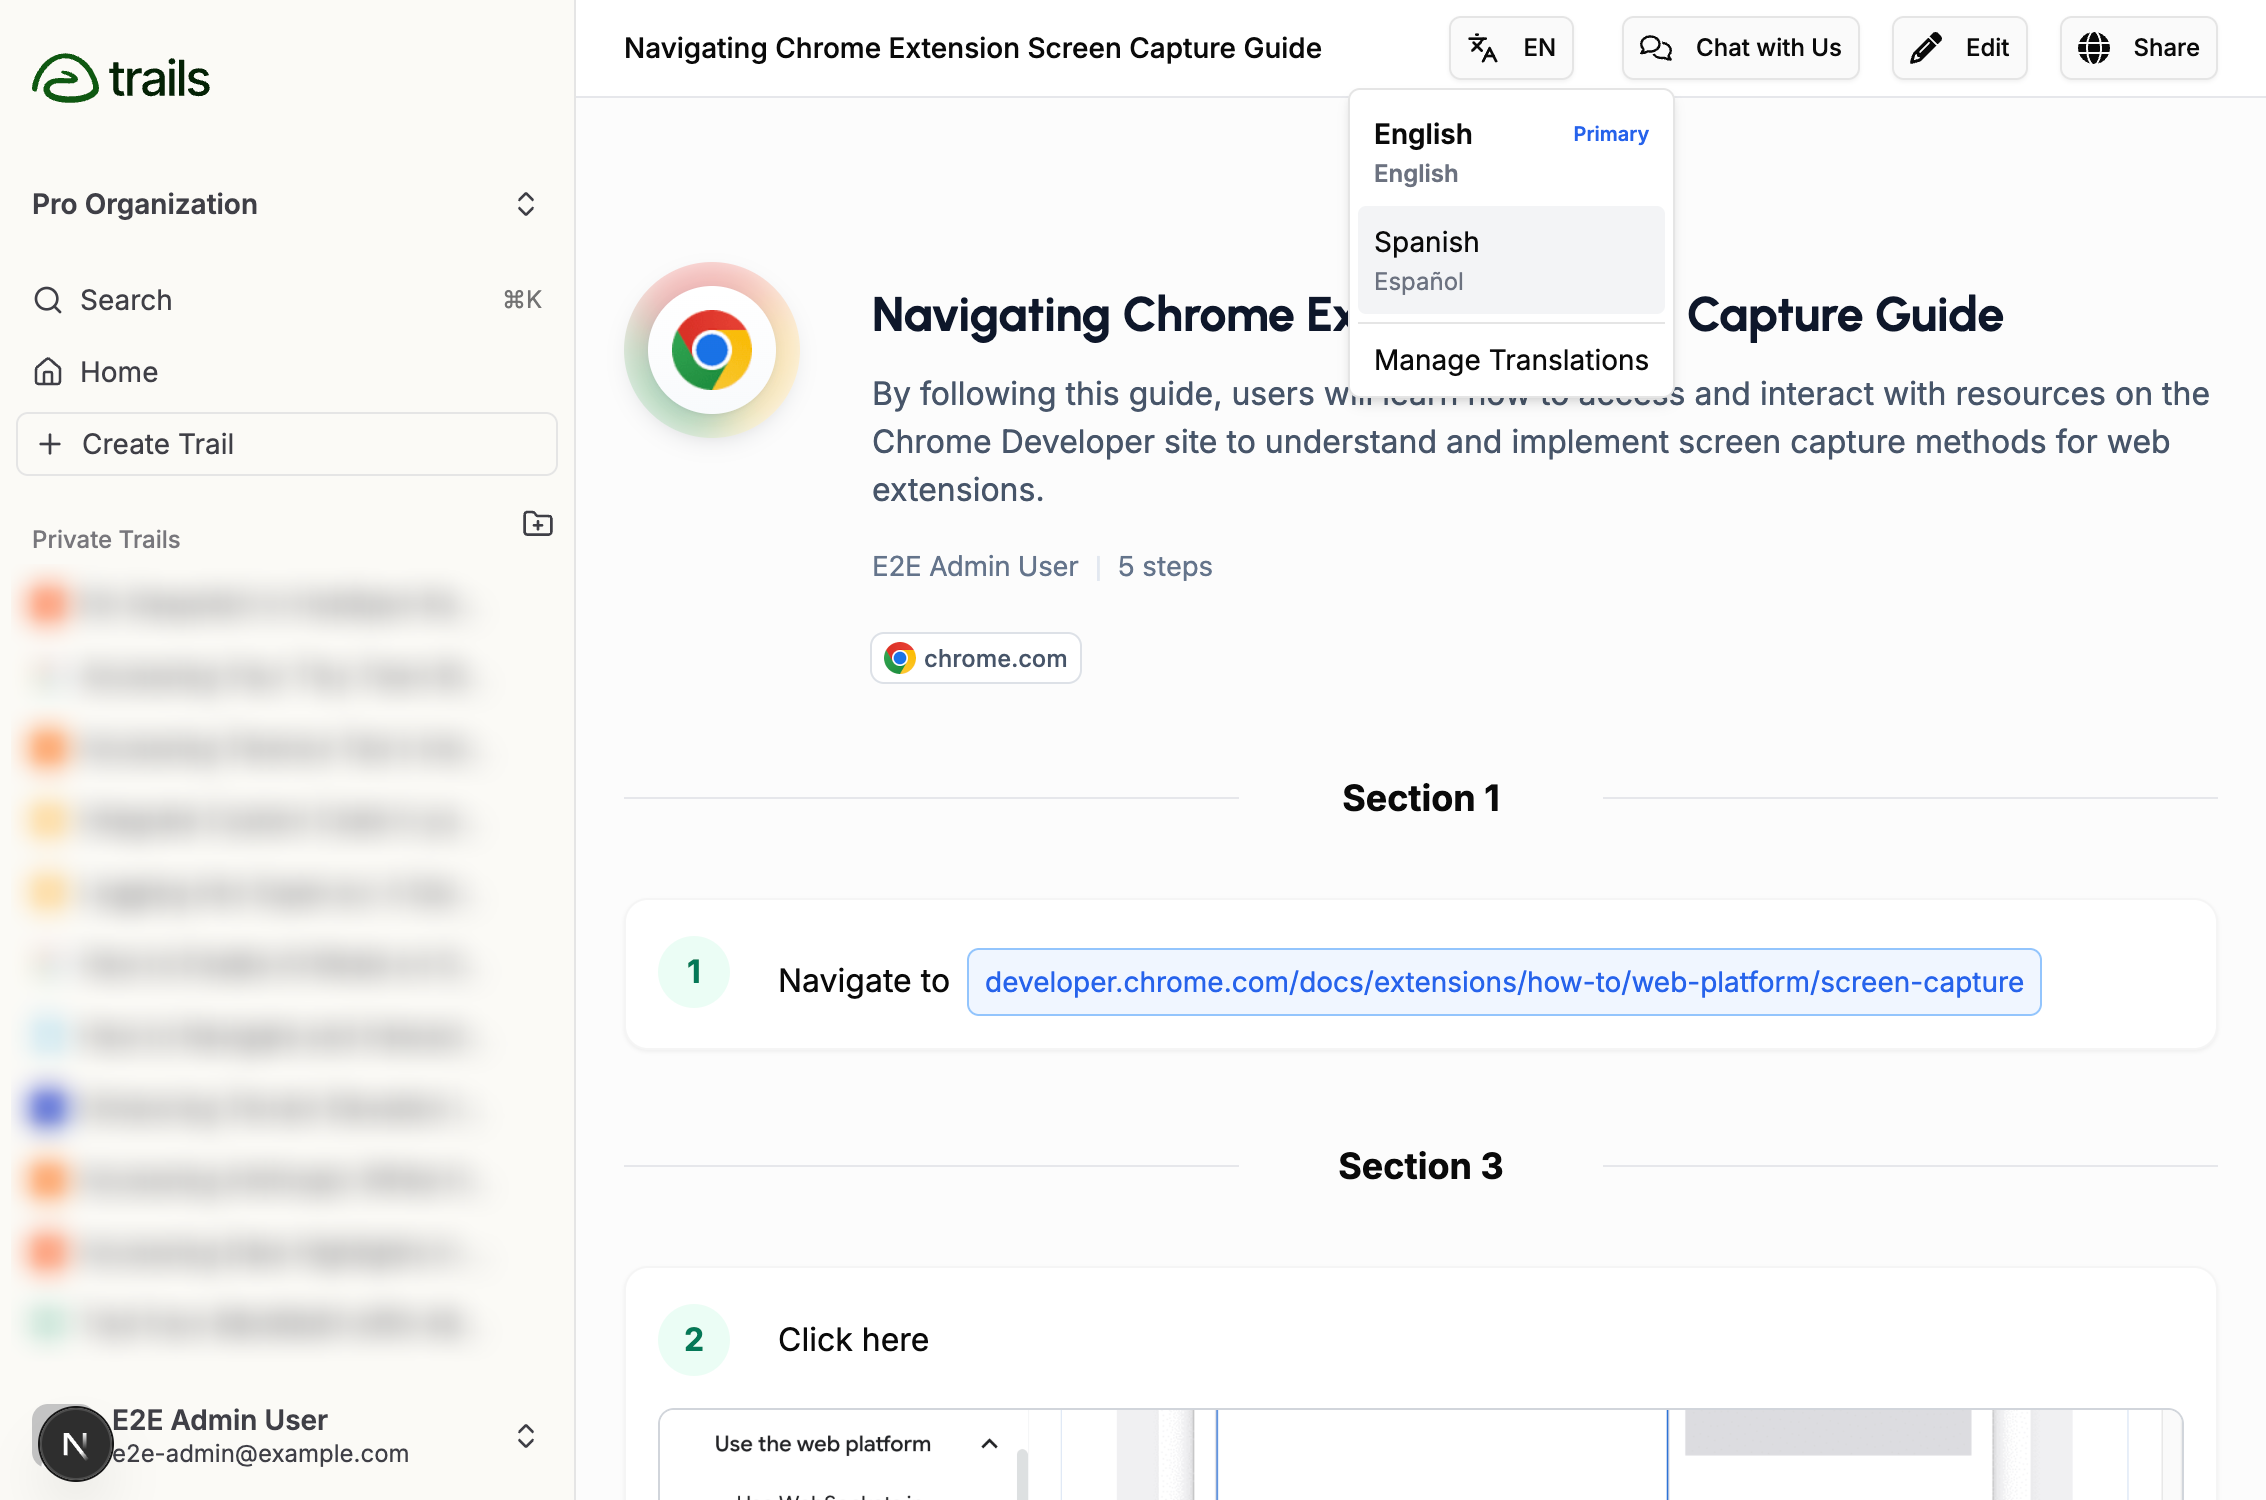Click the Chrome icon in chrome.com tag
The image size is (2266, 1500).
(x=900, y=658)
